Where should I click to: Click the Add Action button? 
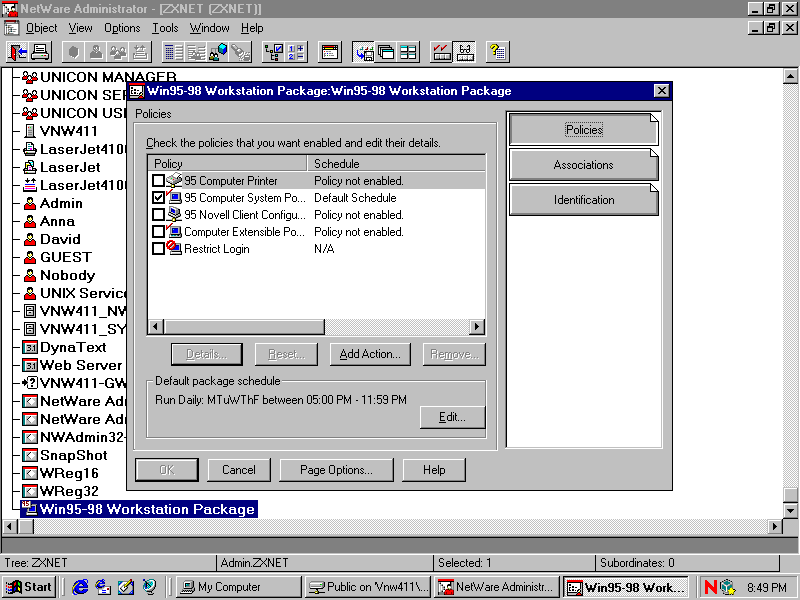(x=370, y=354)
